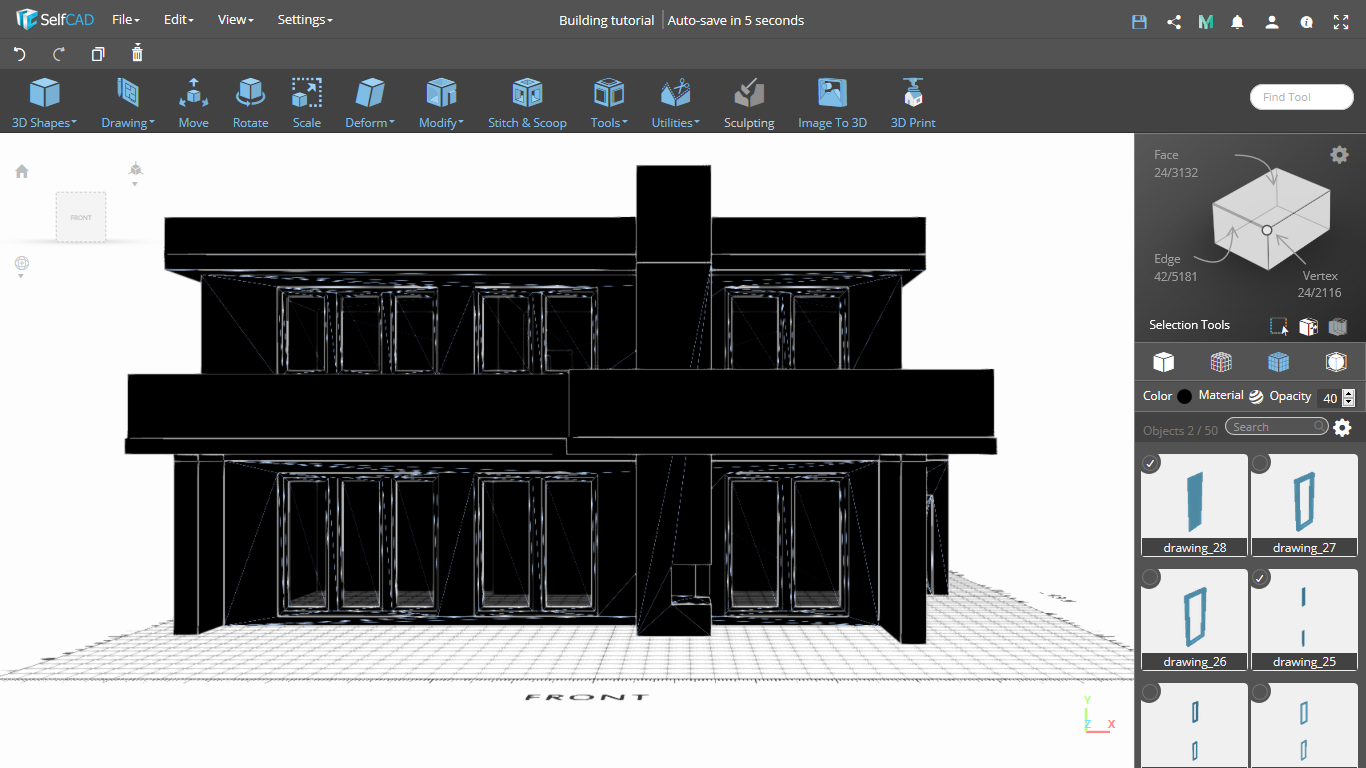
Task: Click the Undo arrow icon
Action: pos(19,54)
